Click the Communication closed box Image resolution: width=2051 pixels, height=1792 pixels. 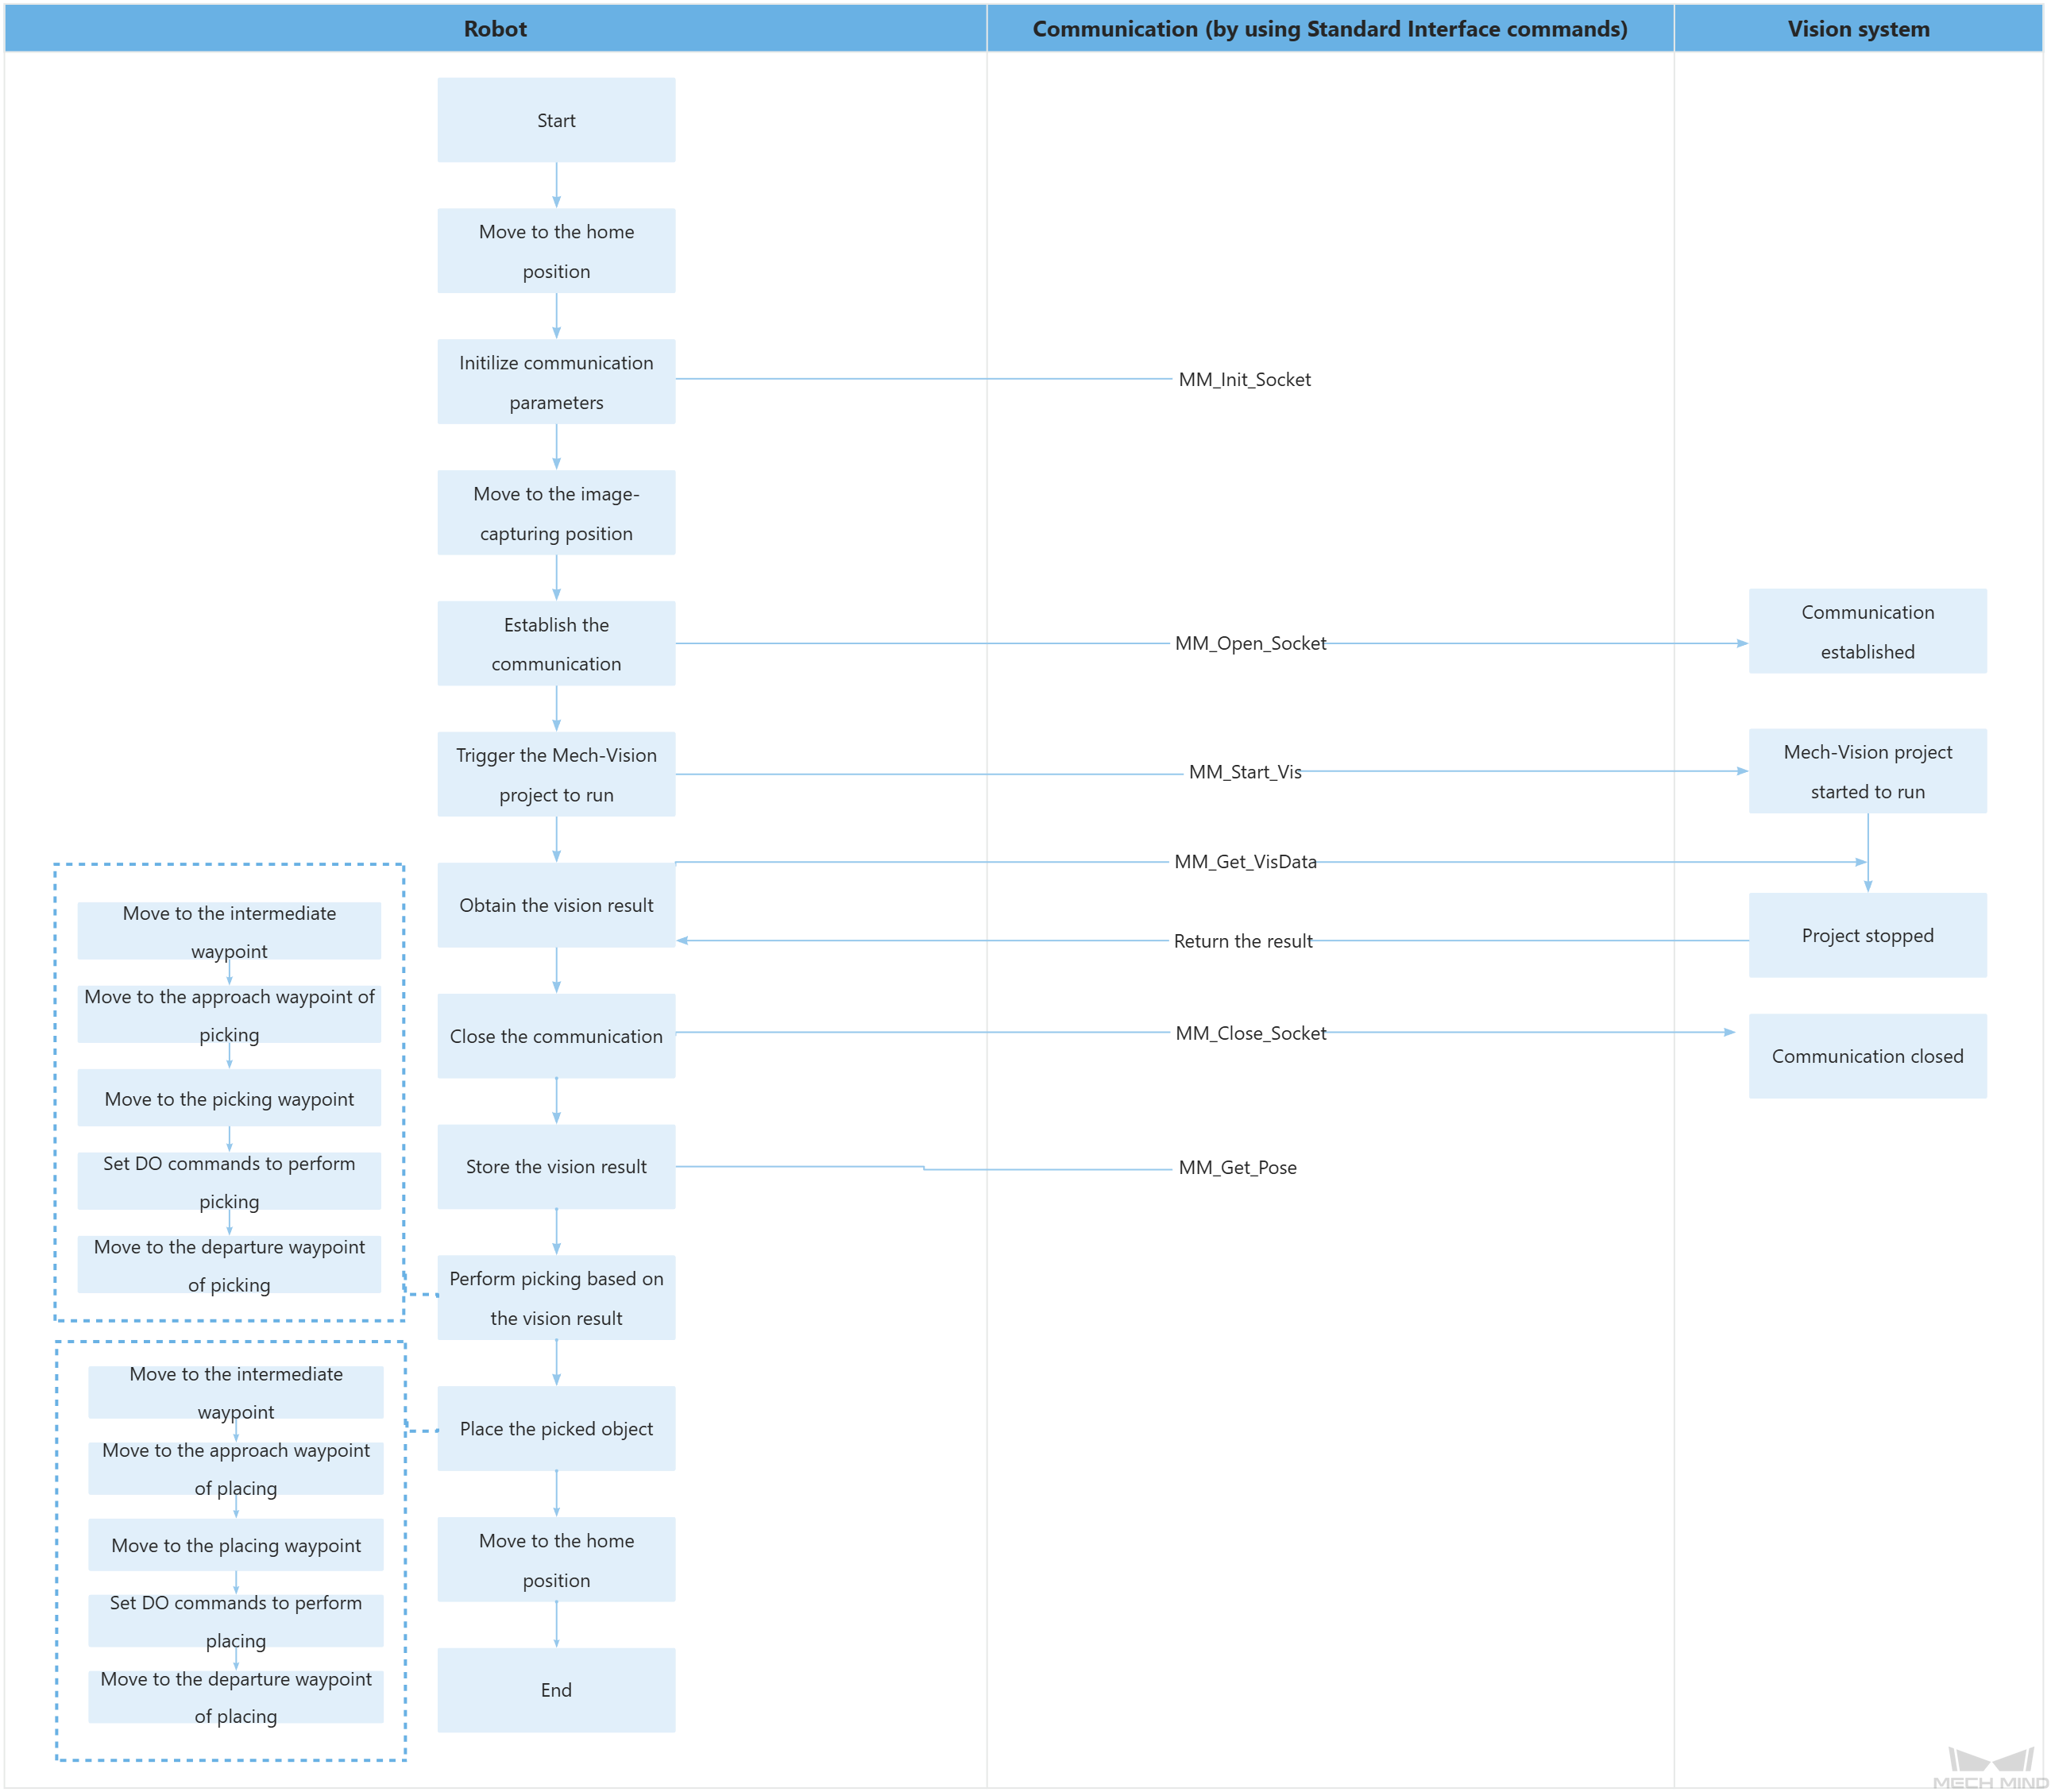click(1867, 1056)
